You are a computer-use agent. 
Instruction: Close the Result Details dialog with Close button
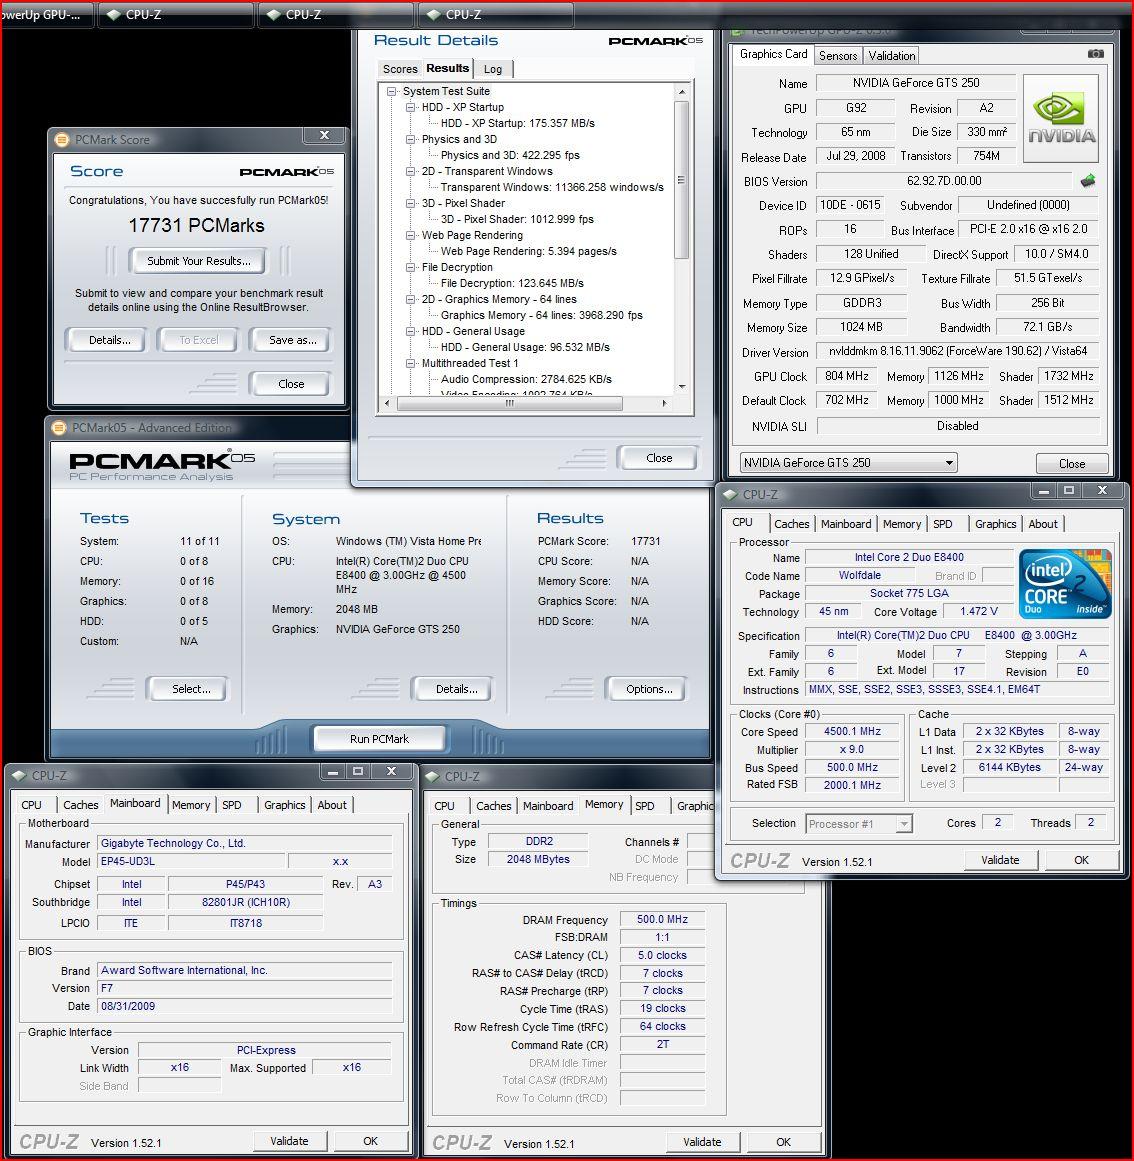[659, 458]
